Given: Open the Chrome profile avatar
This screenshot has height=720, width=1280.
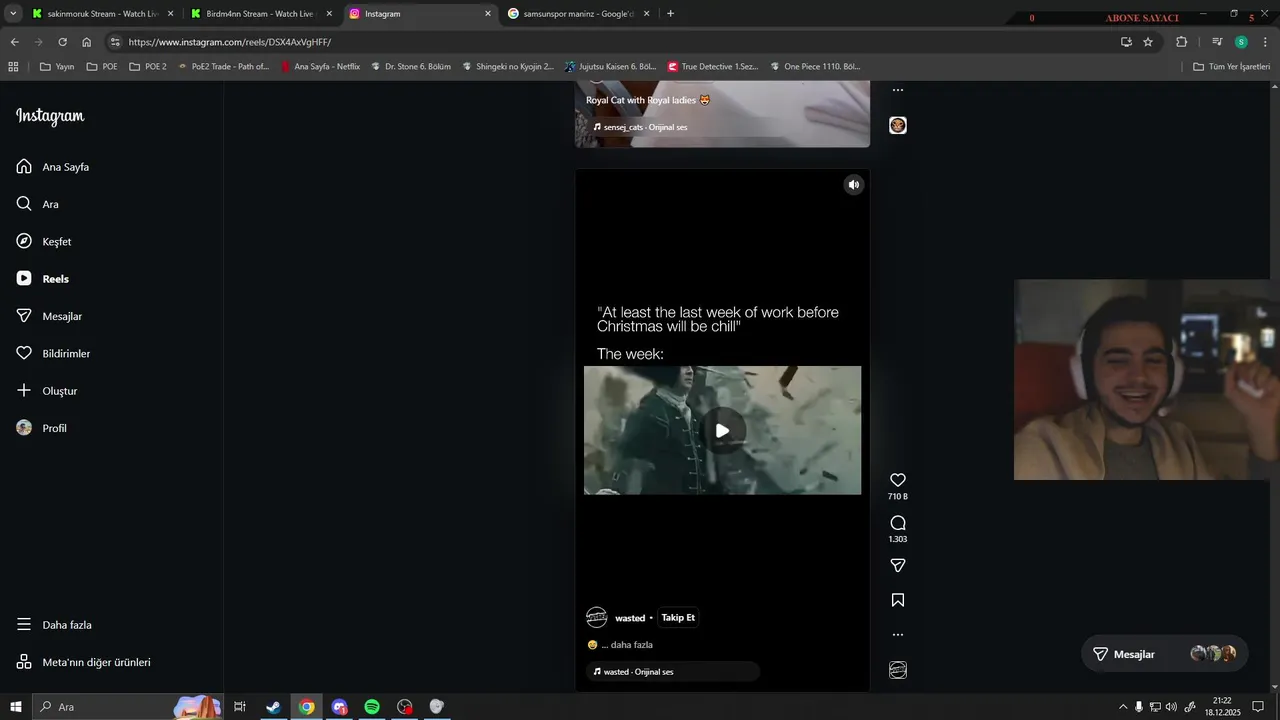Looking at the screenshot, I should pos(1241,42).
